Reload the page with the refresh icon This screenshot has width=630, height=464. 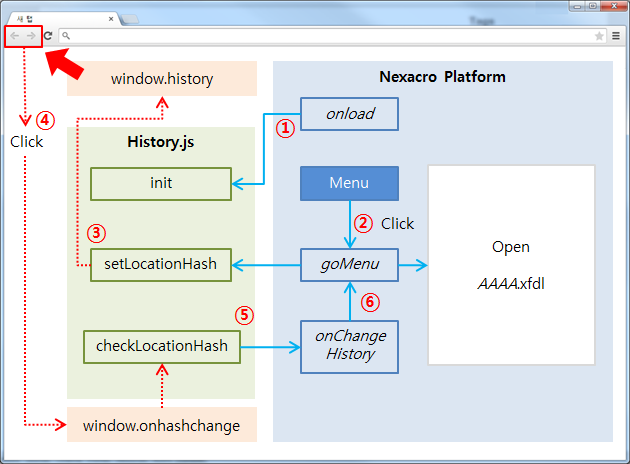click(x=47, y=35)
